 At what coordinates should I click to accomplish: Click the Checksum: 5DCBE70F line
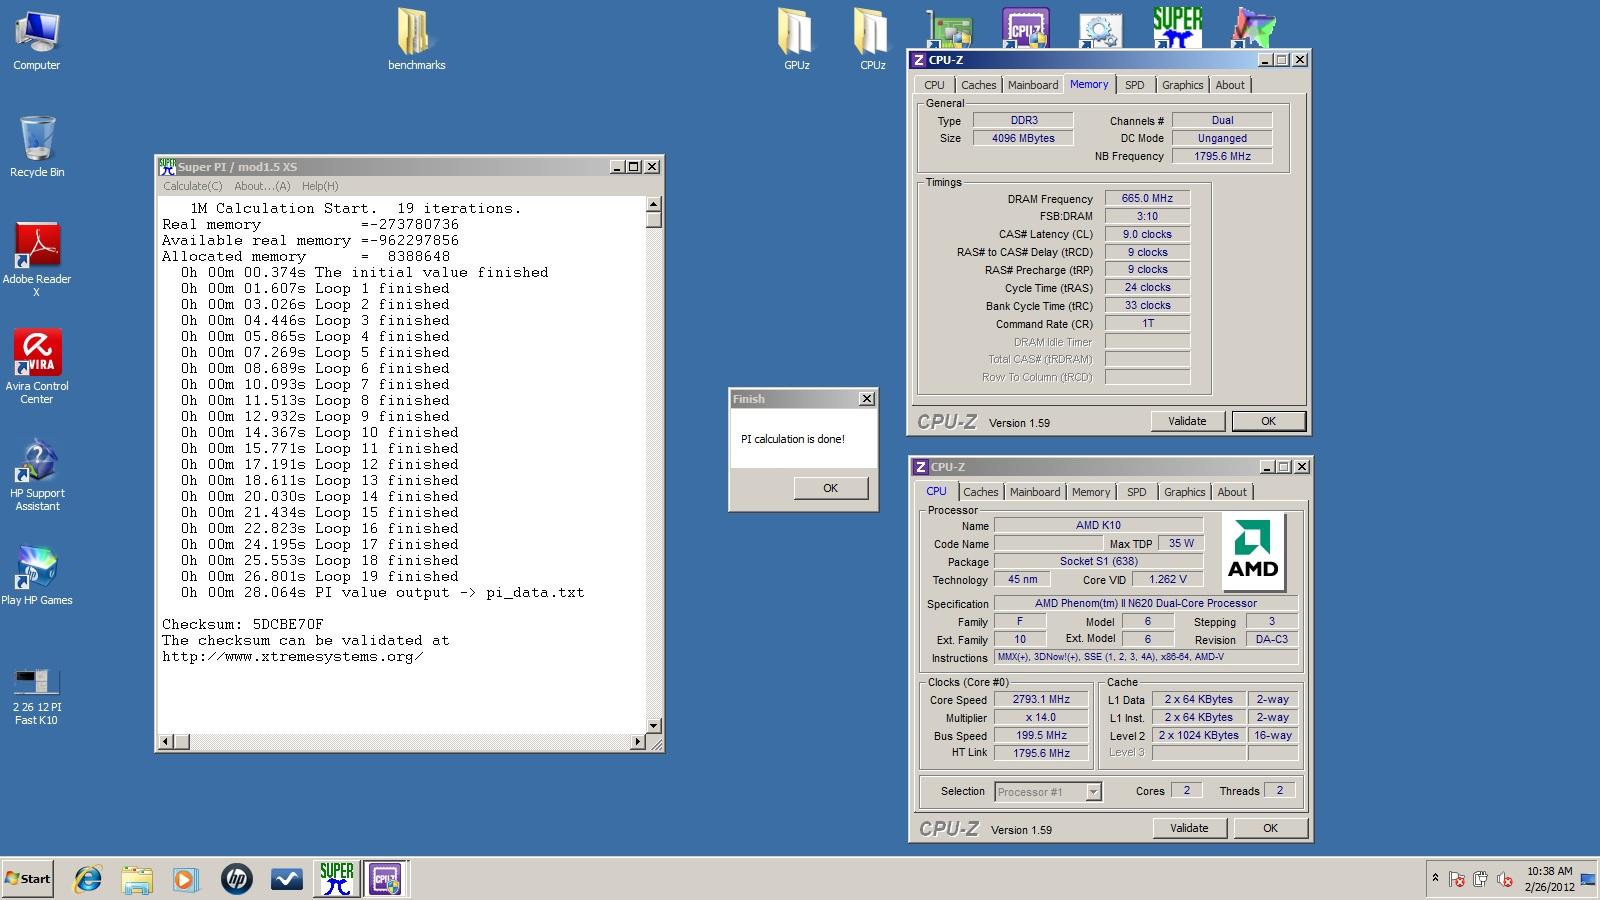point(243,625)
